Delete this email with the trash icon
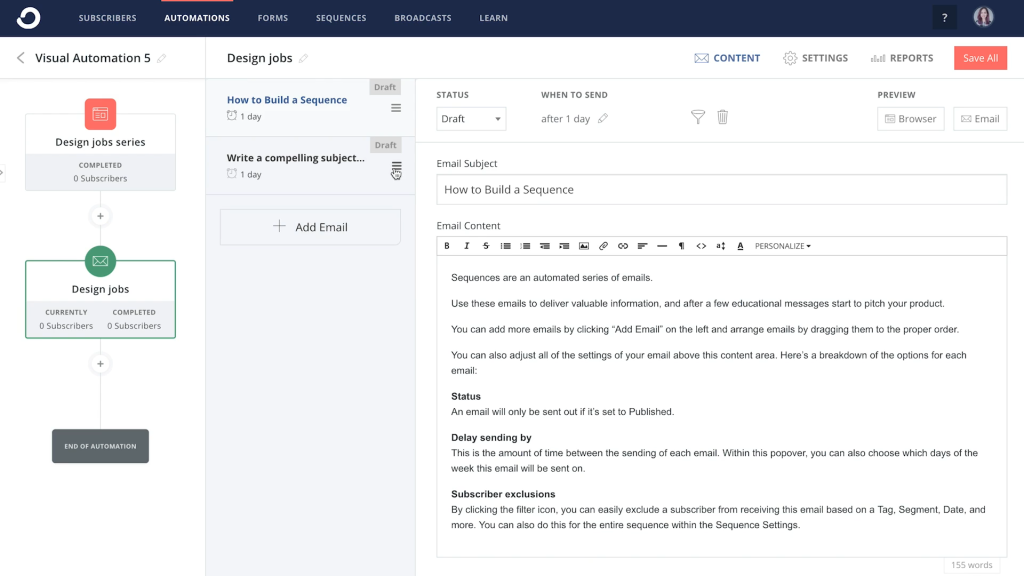1024x576 pixels. click(723, 118)
